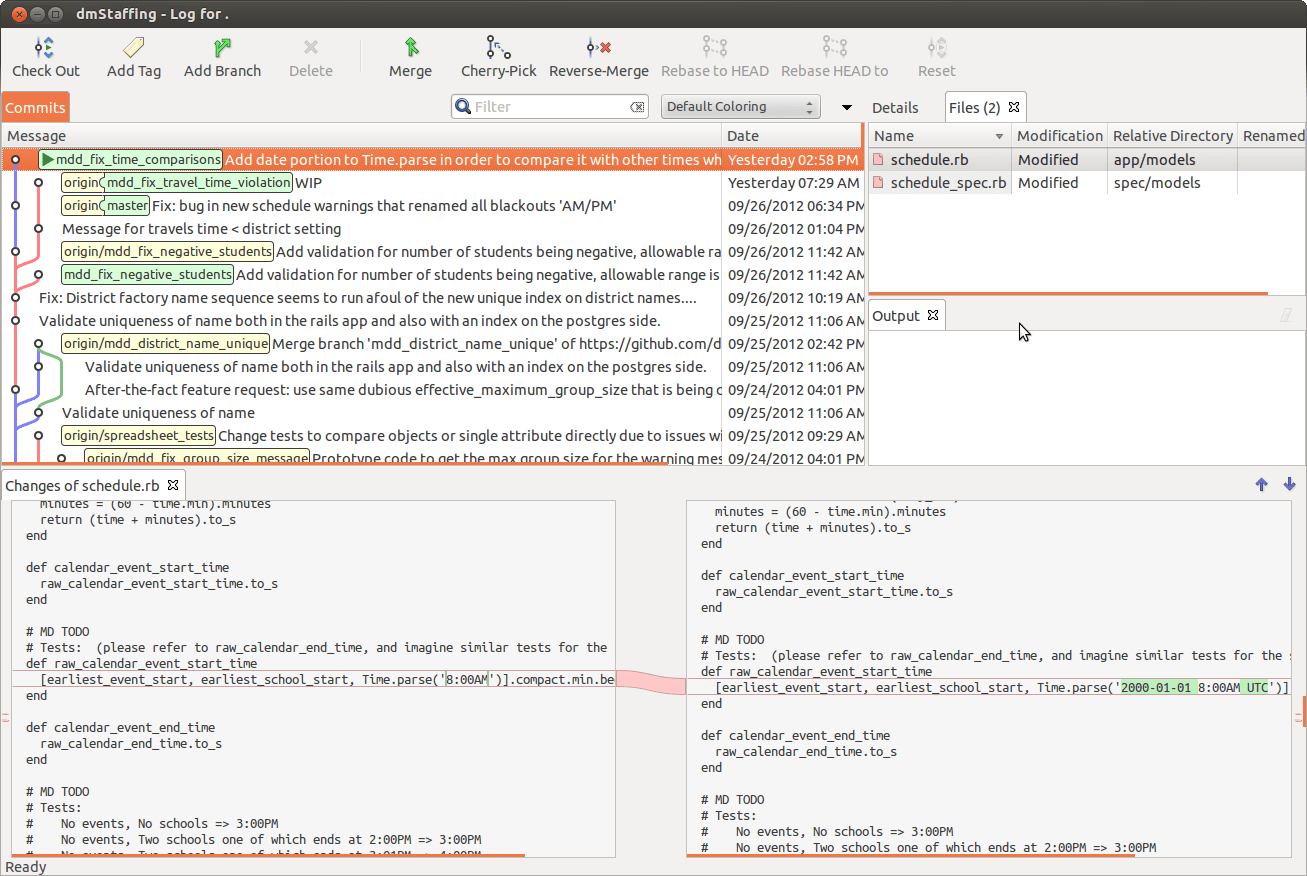Collapse the mdd_fix_time_comparisons commit triangle
The height and width of the screenshot is (876, 1307).
click(46, 159)
